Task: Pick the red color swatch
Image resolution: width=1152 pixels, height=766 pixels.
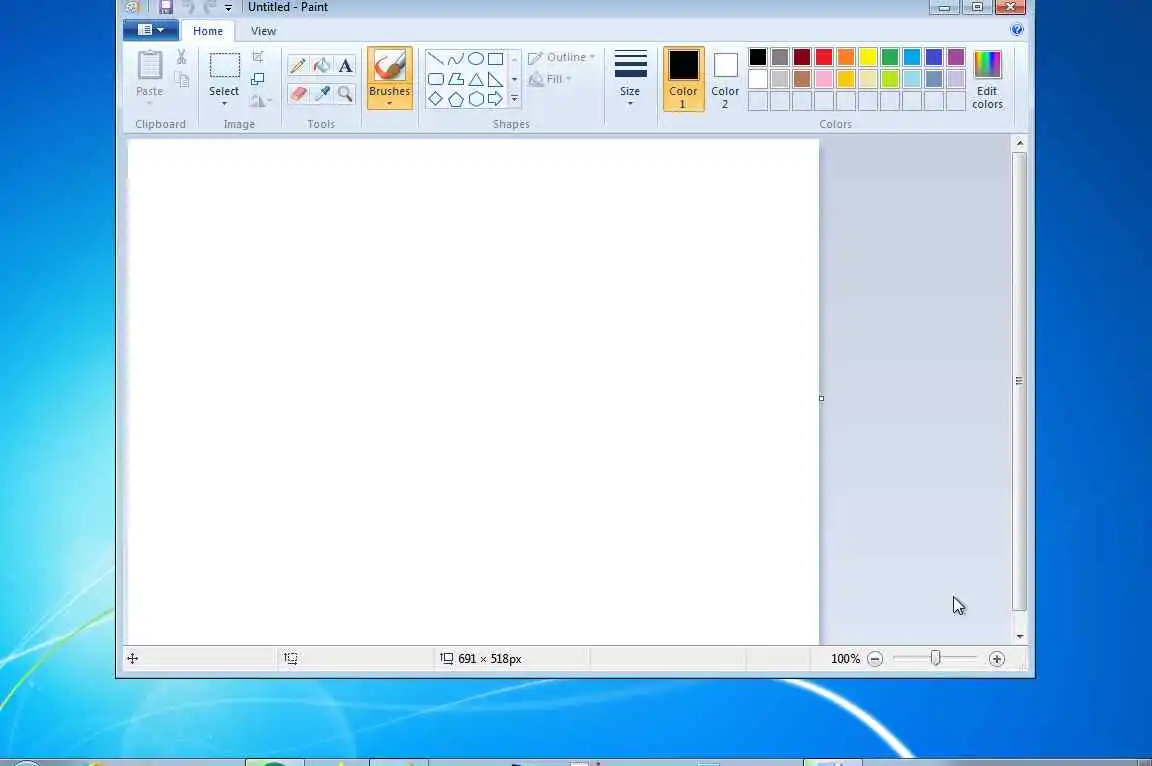Action: (824, 57)
